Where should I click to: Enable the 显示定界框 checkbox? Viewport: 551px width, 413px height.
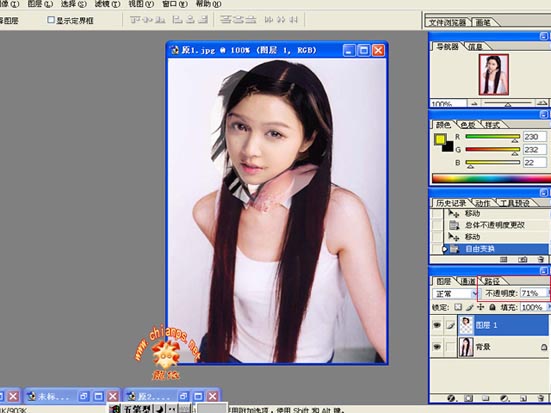(x=51, y=20)
